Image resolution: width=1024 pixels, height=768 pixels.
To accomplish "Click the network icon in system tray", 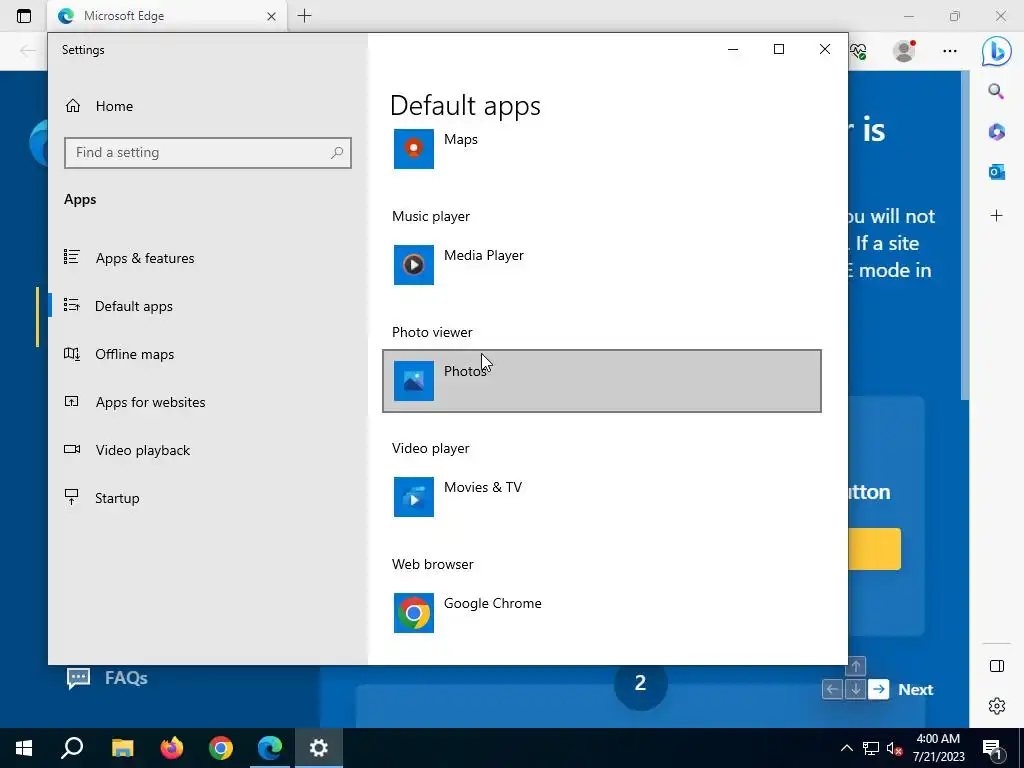I will [871, 748].
